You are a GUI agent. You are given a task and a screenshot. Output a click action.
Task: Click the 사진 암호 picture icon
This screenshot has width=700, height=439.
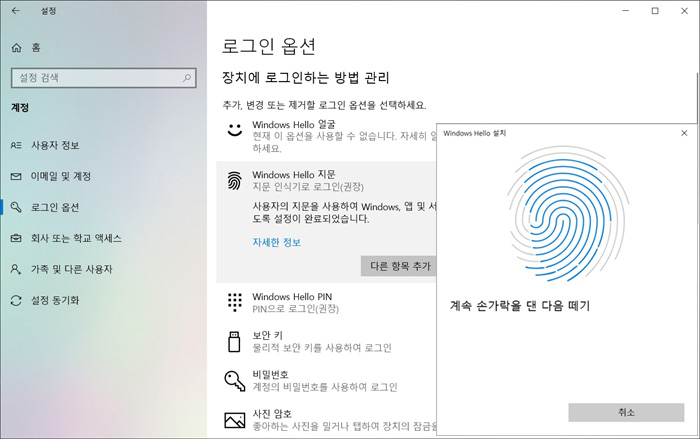(x=235, y=420)
